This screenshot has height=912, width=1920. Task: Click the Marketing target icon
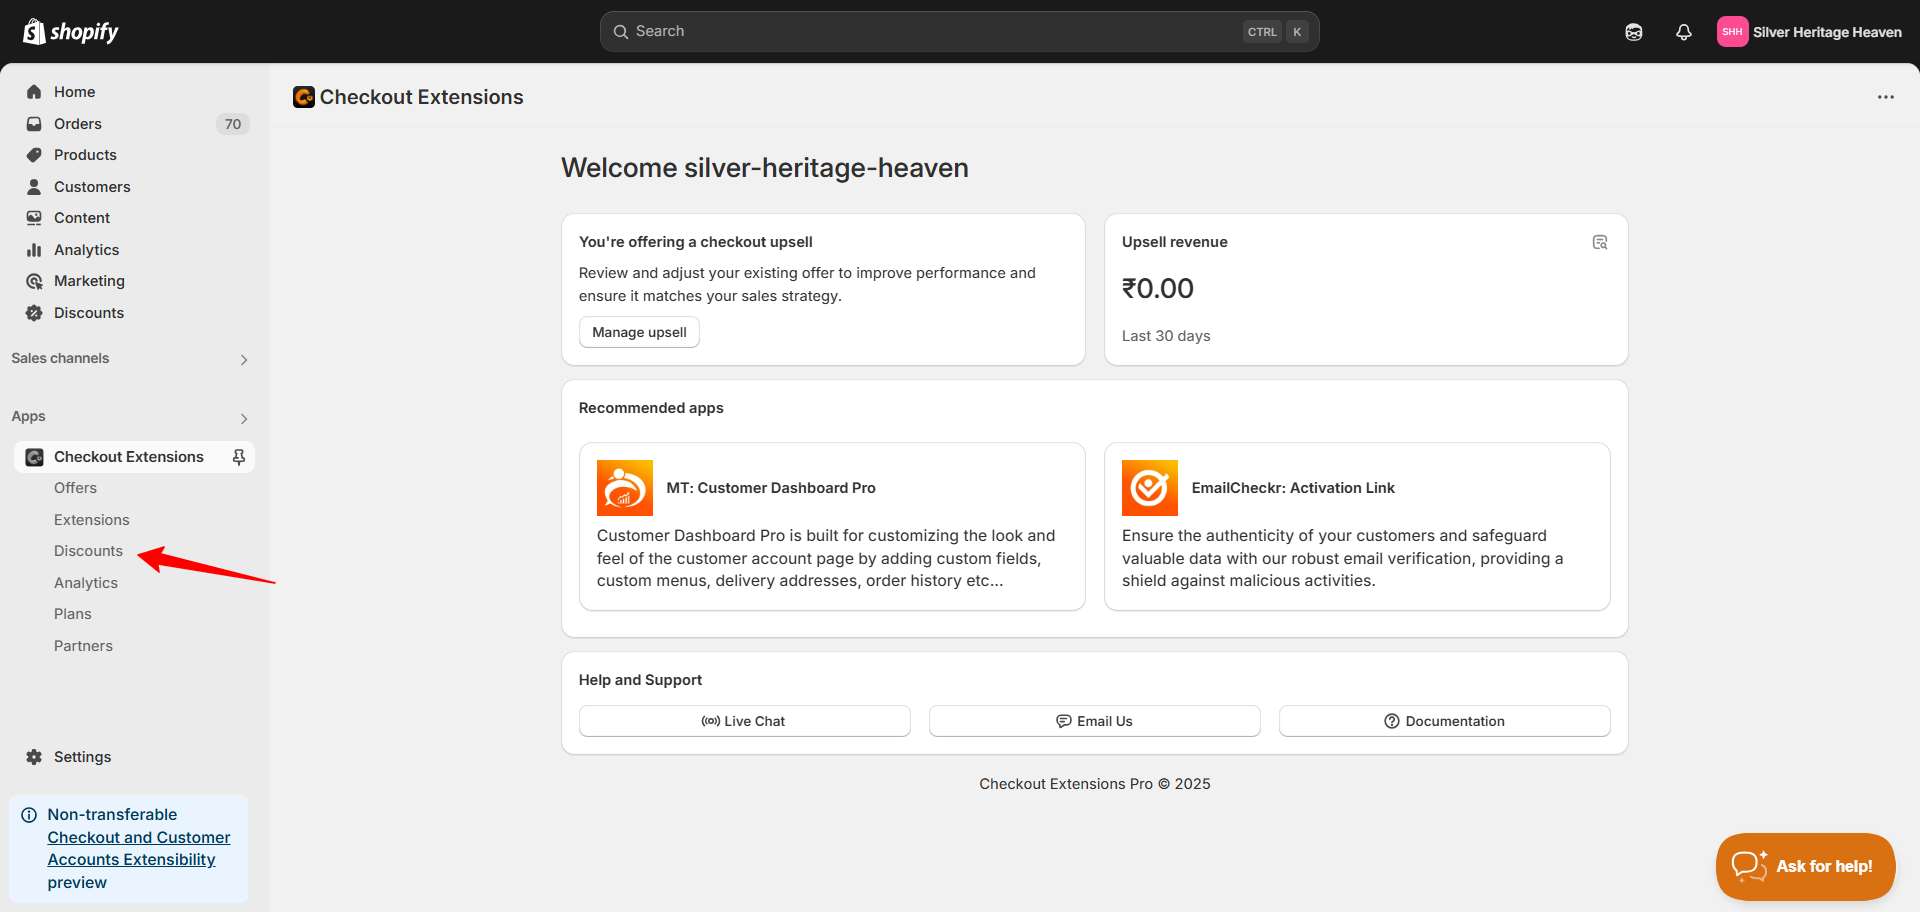coord(34,281)
